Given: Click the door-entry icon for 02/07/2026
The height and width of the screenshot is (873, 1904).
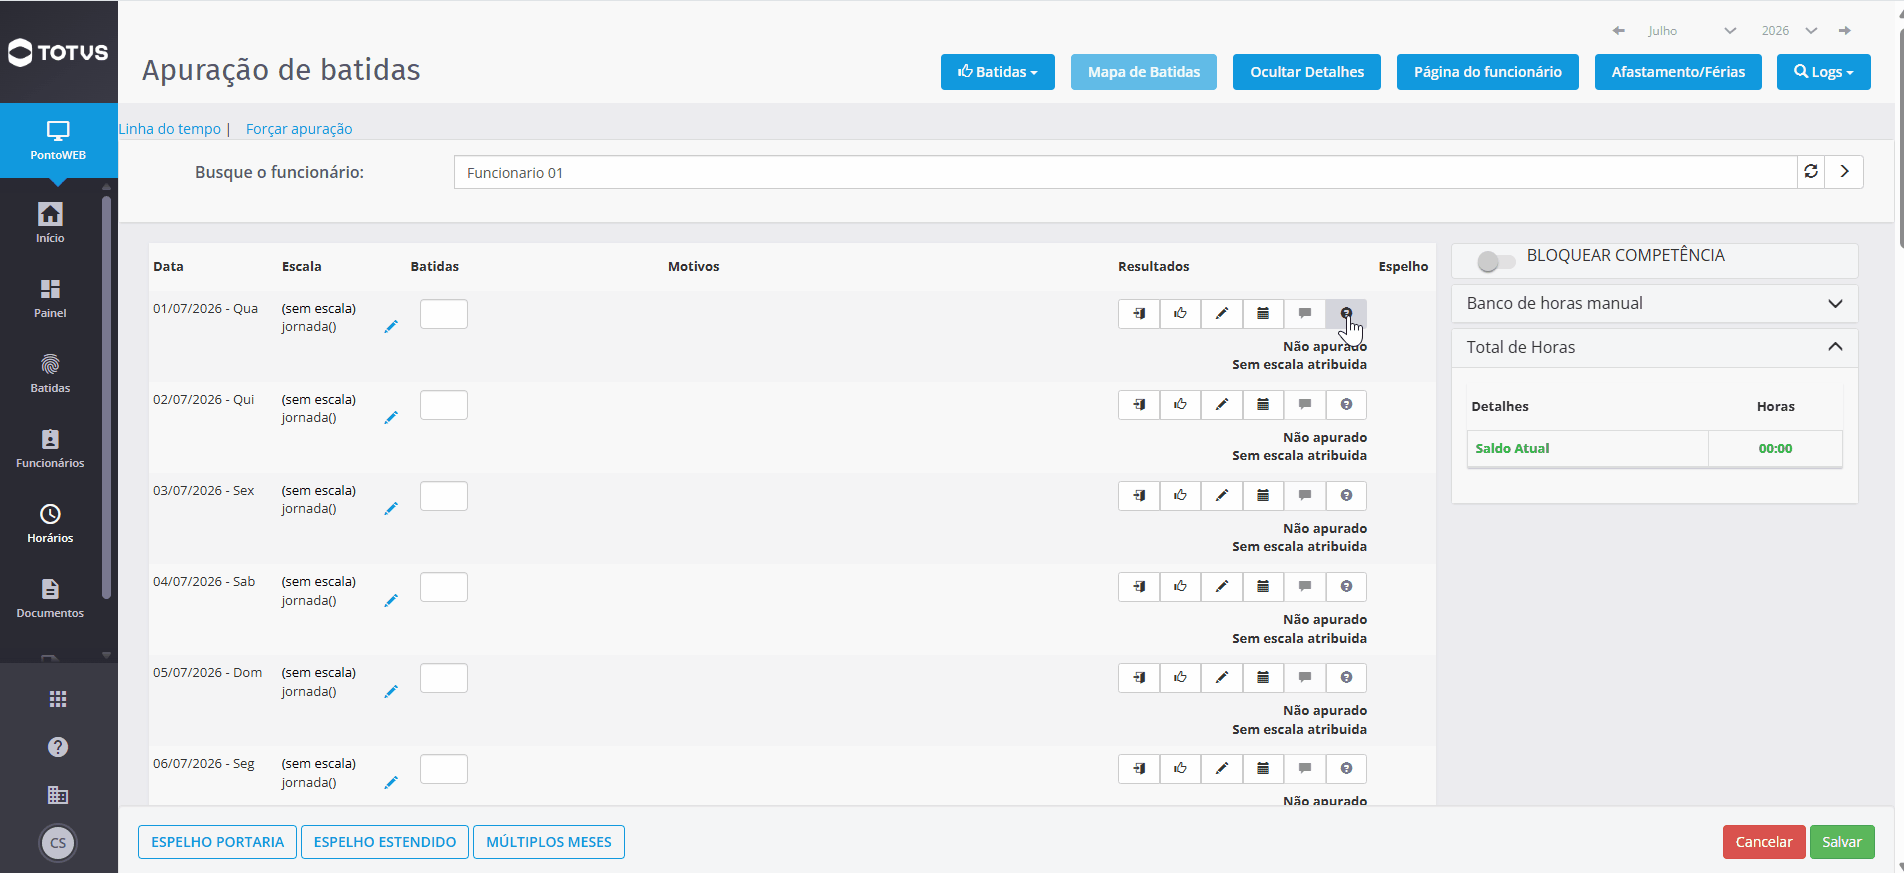Looking at the screenshot, I should click(1139, 405).
